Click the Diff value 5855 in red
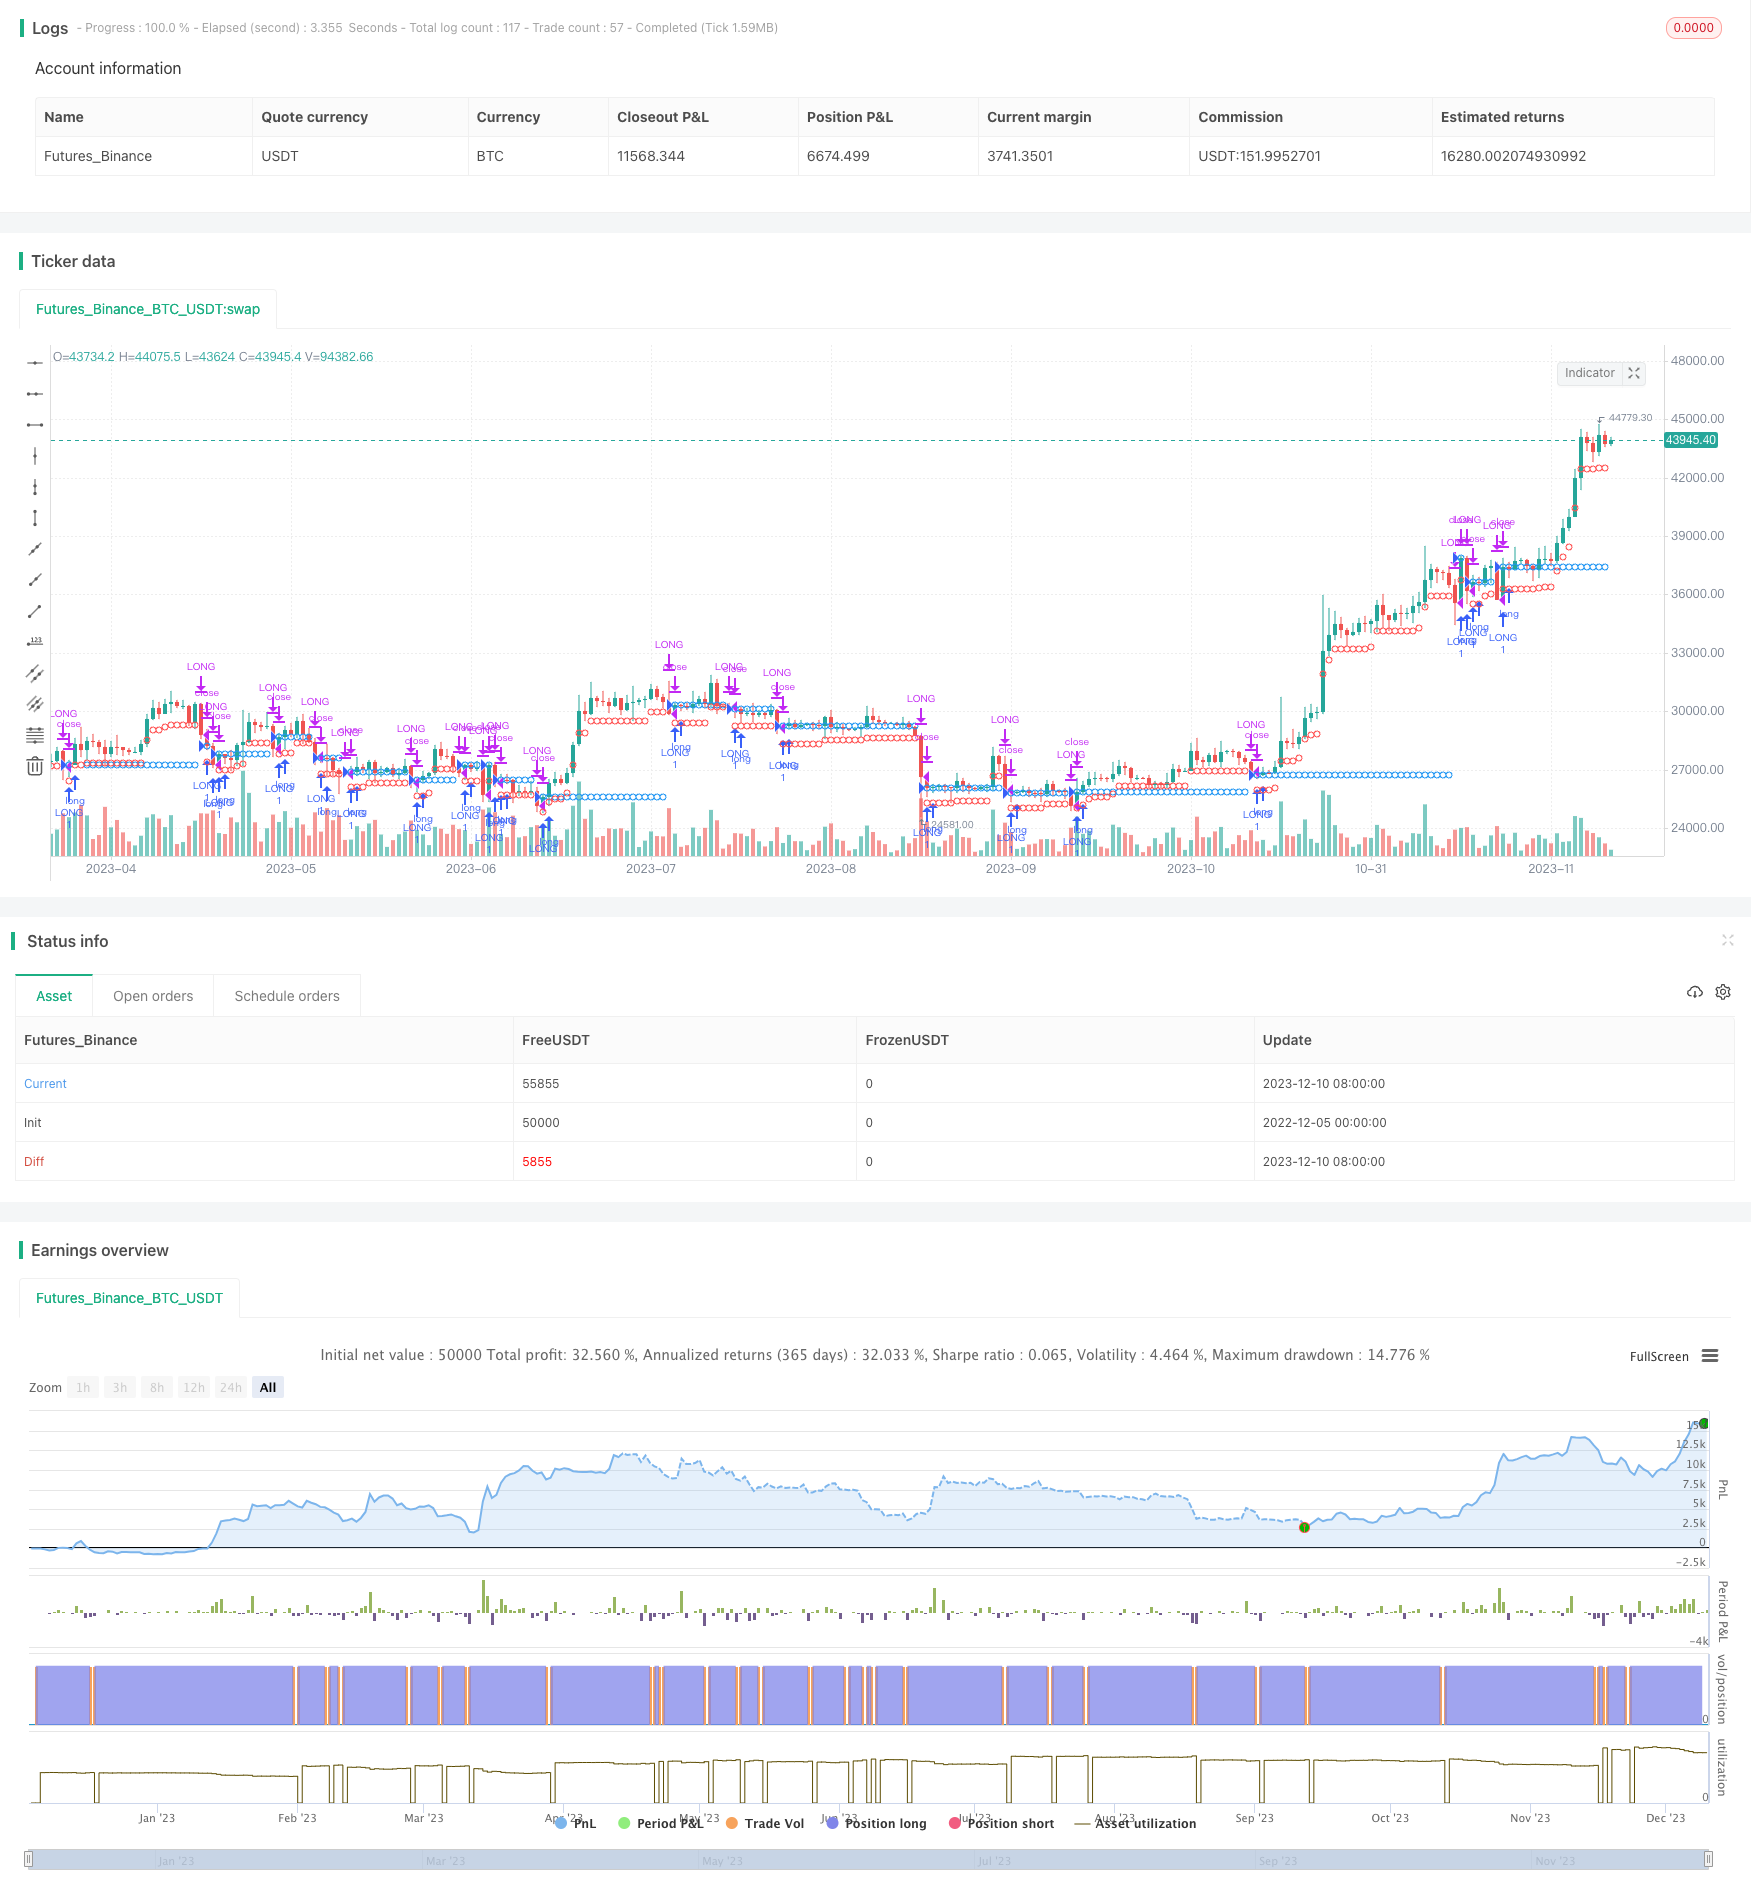This screenshot has width=1751, height=1900. pyautogui.click(x=537, y=1161)
